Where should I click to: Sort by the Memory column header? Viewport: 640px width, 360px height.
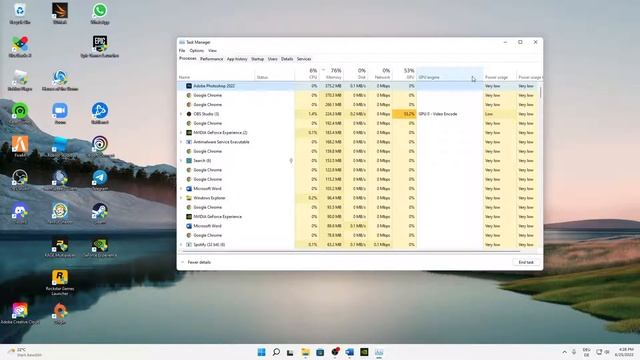331,74
